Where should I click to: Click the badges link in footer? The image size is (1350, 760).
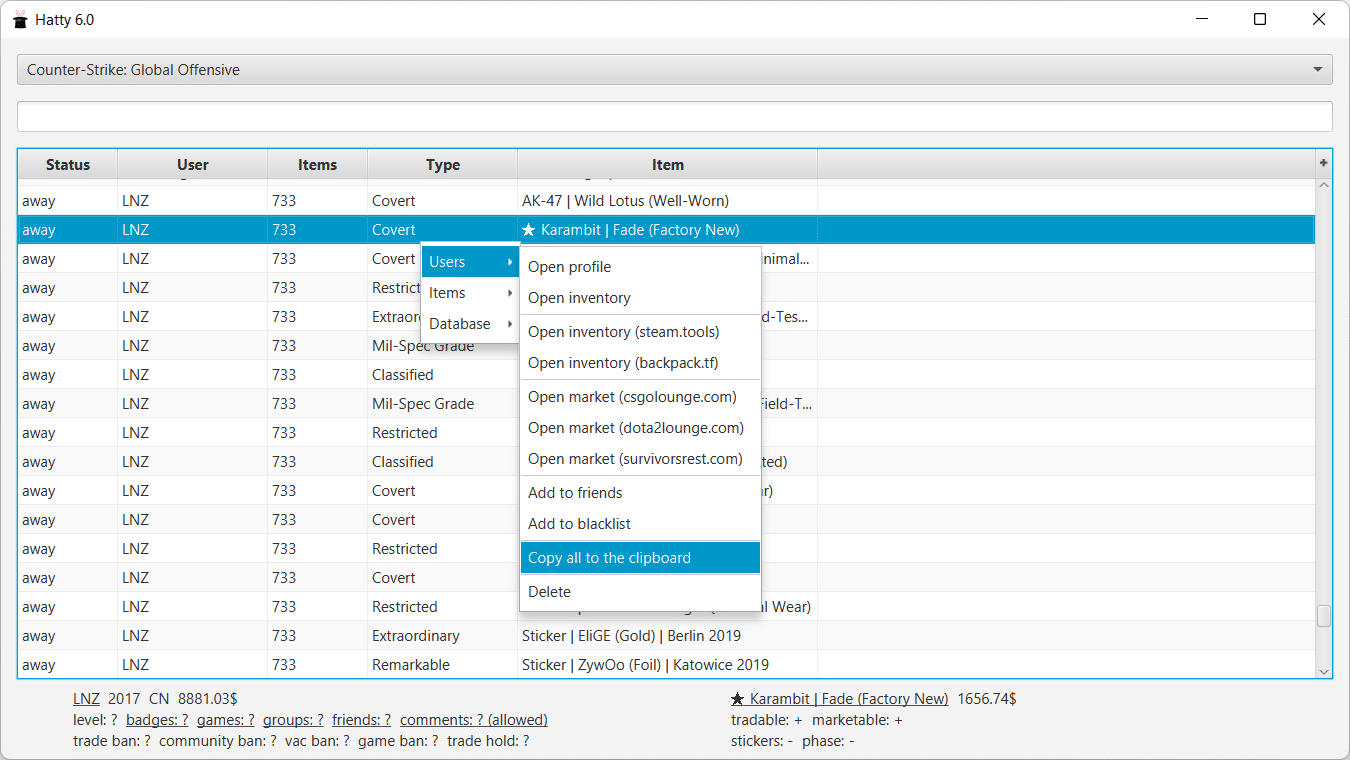(156, 720)
